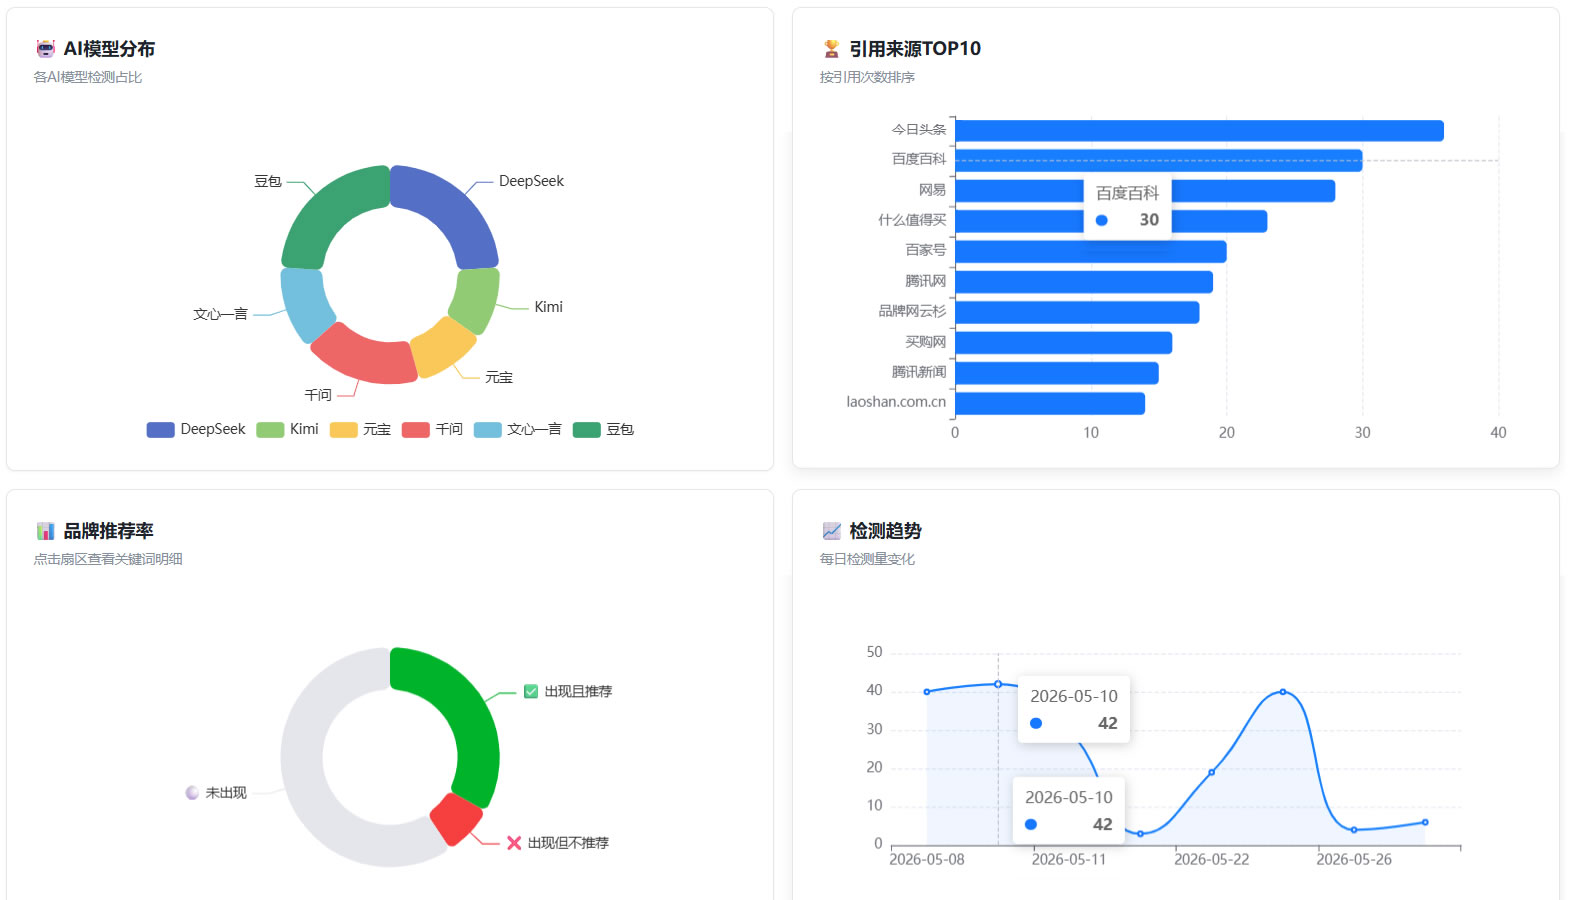Toggle DeepSeek legend swatch in model chart
Image resolution: width=1580 pixels, height=900 pixels.
160,430
